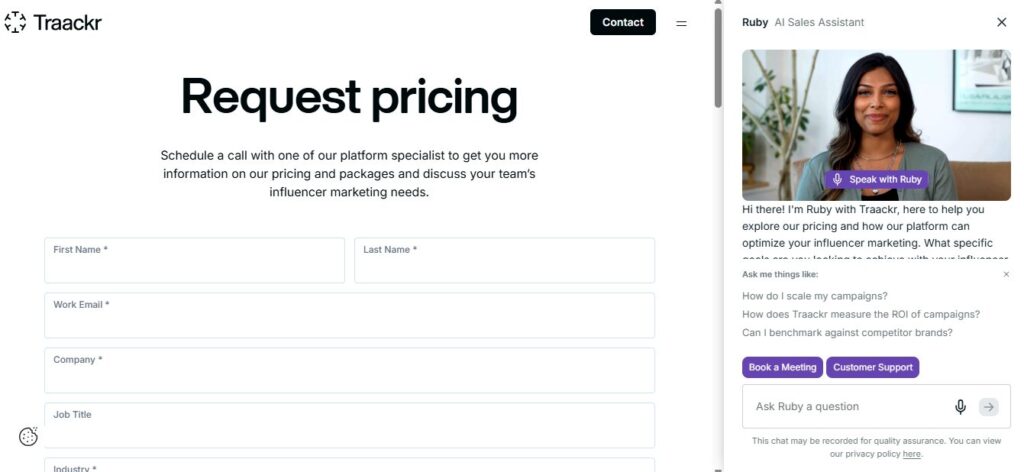Open the hamburger navigation menu
The width and height of the screenshot is (1024, 472).
tap(681, 23)
